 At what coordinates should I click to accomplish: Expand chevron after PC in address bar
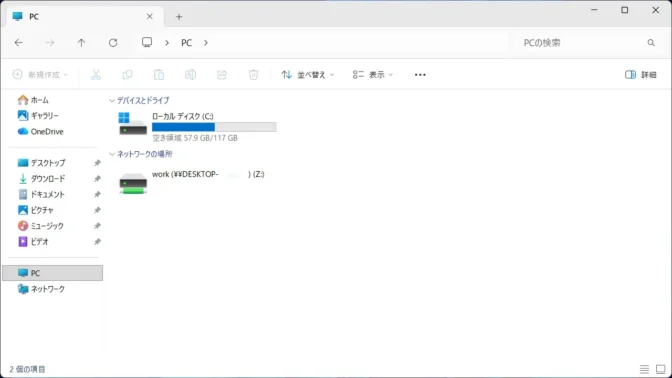tap(206, 42)
